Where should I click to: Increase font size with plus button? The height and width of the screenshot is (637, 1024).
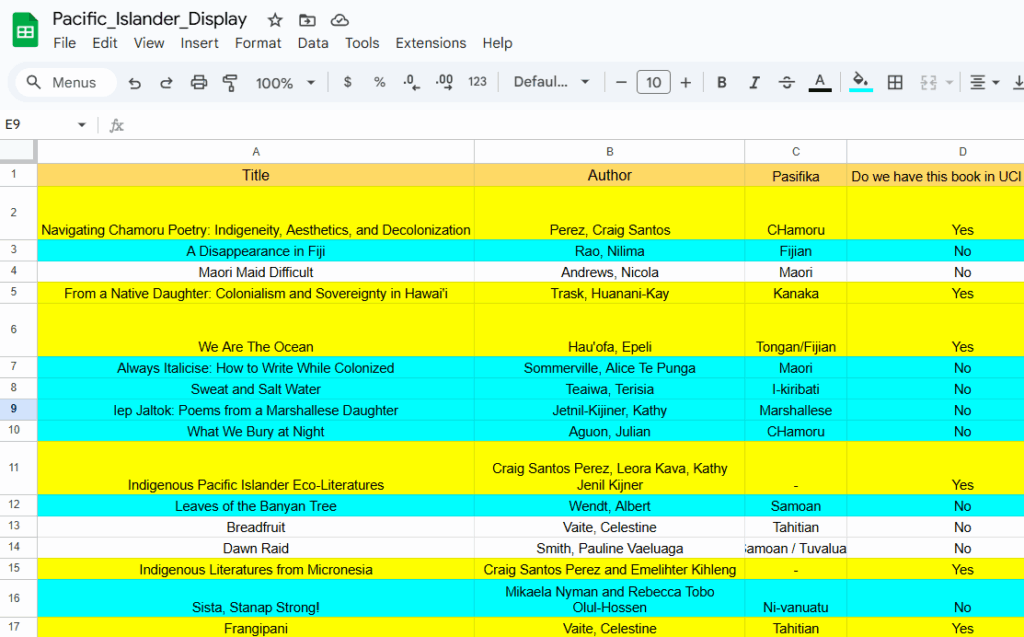pyautogui.click(x=685, y=83)
